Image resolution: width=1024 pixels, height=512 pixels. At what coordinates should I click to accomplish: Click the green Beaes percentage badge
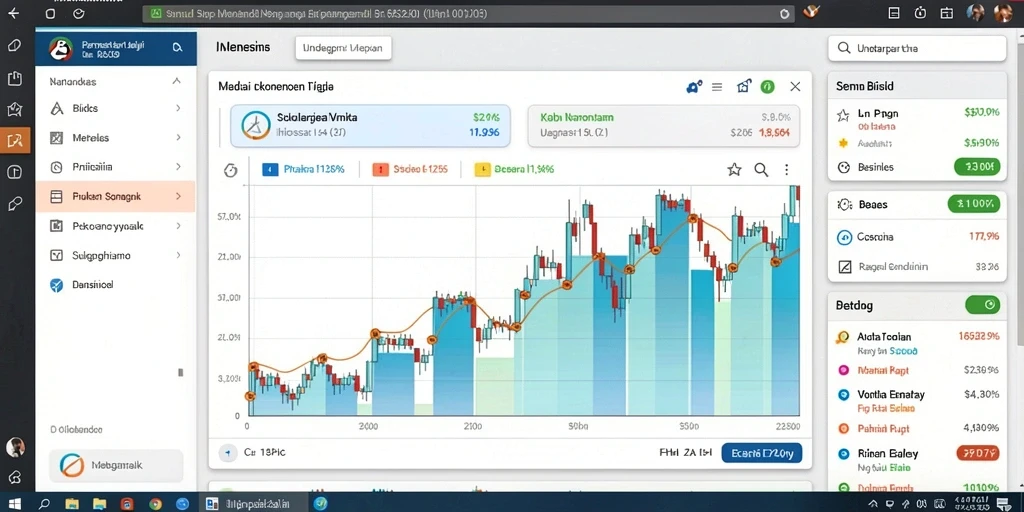pos(974,204)
